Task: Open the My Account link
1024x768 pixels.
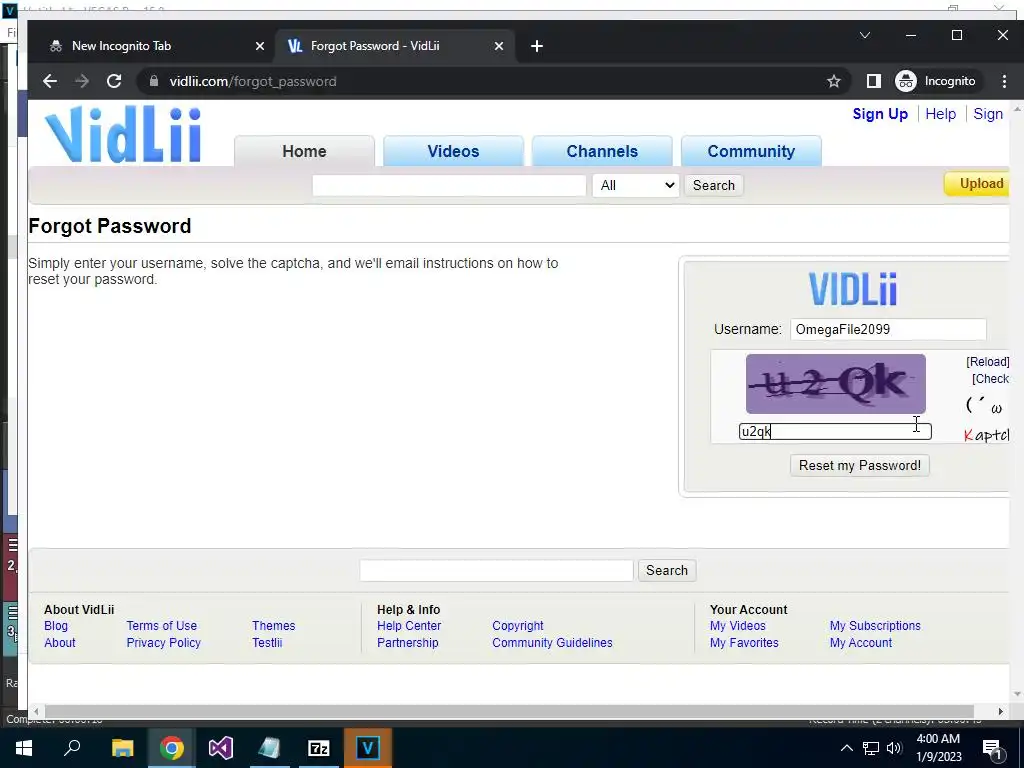Action: point(860,643)
